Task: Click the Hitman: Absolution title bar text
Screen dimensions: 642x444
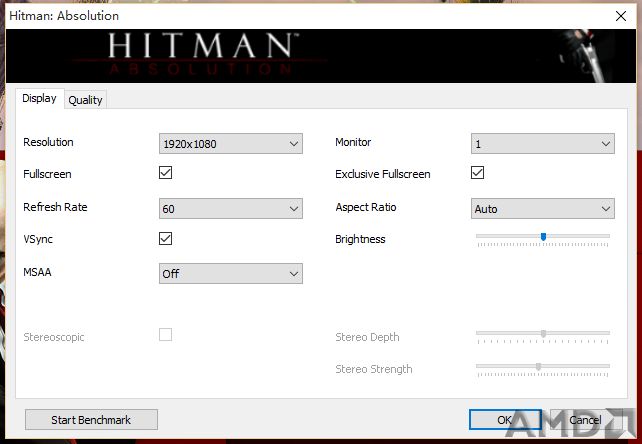Action: (x=64, y=16)
